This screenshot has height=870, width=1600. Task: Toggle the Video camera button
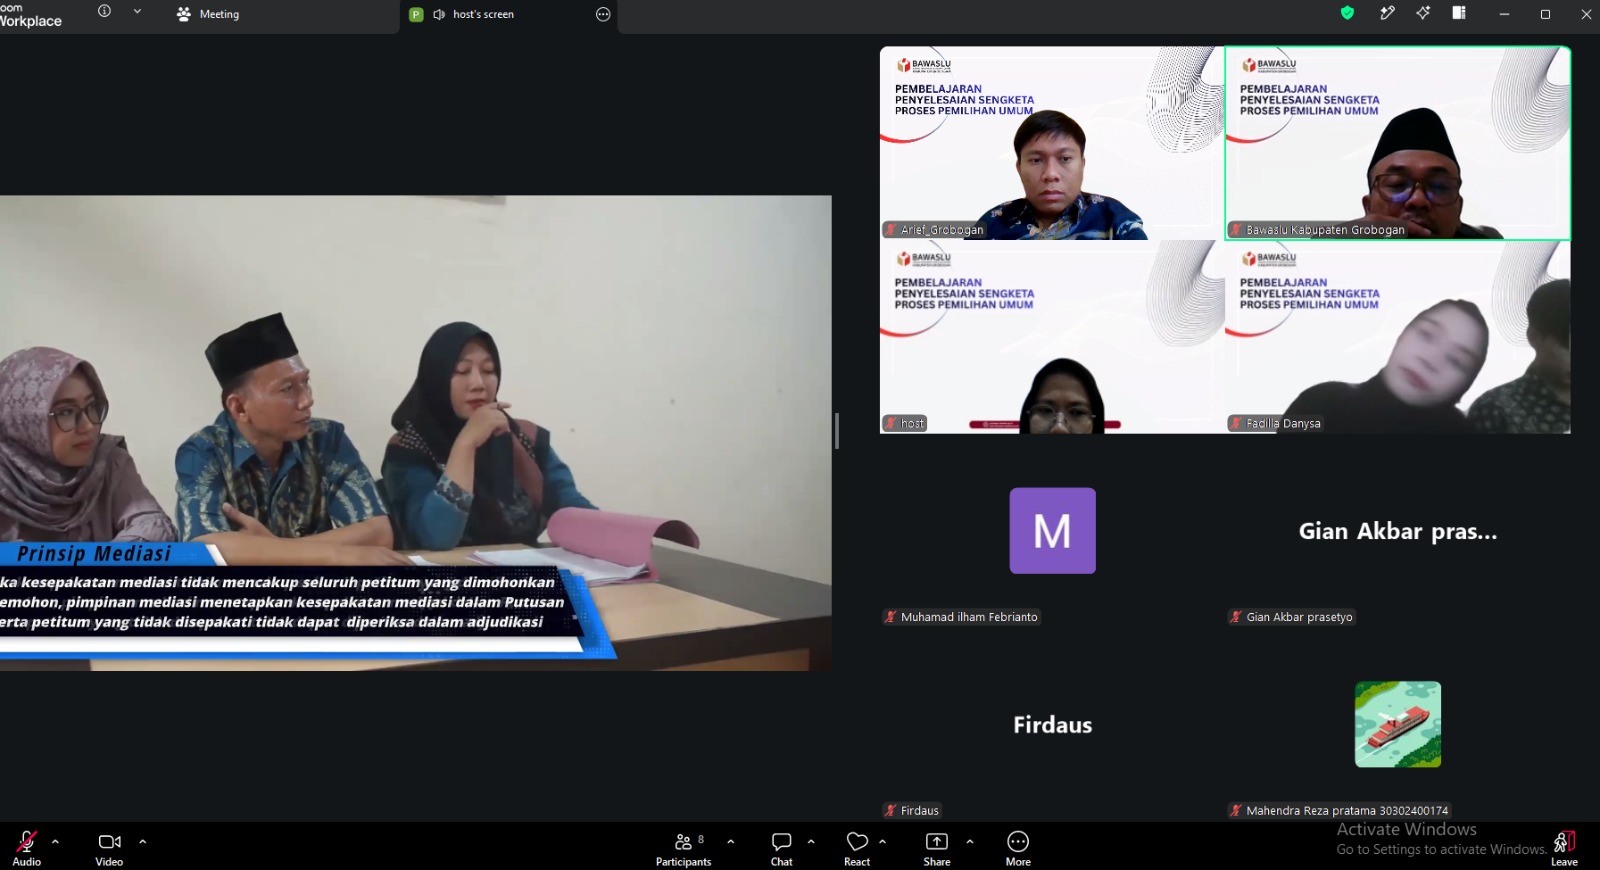pos(109,848)
